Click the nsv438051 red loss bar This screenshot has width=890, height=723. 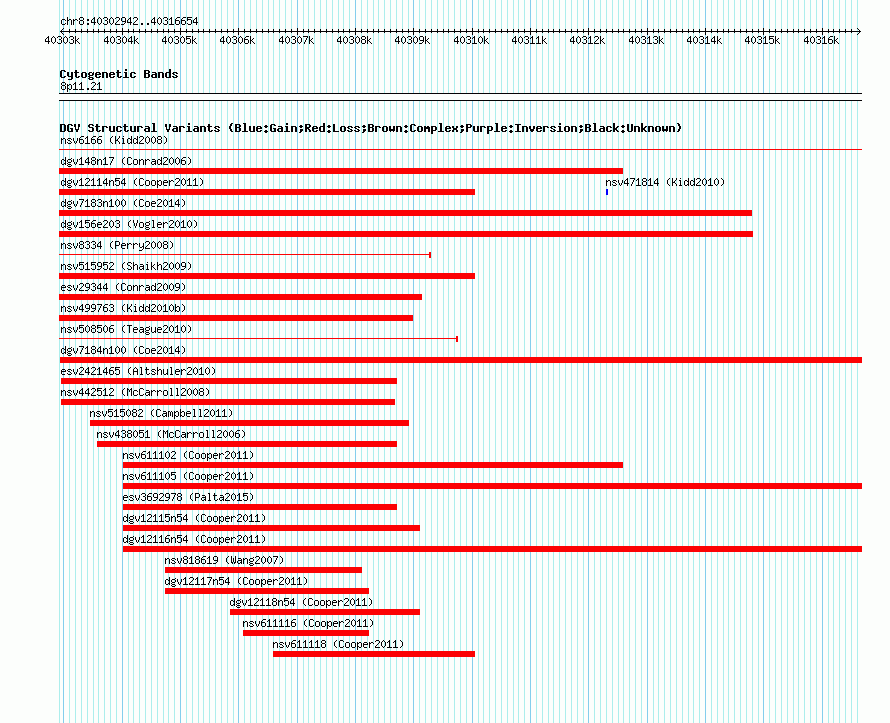click(247, 444)
